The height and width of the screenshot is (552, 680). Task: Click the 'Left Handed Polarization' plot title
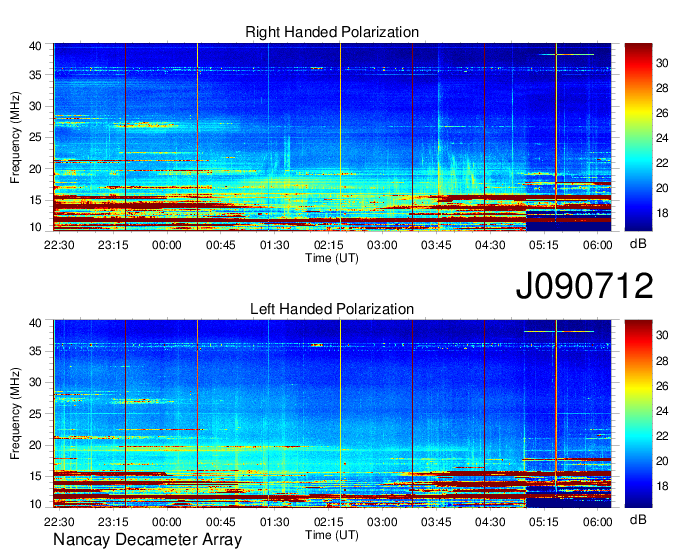[332, 309]
